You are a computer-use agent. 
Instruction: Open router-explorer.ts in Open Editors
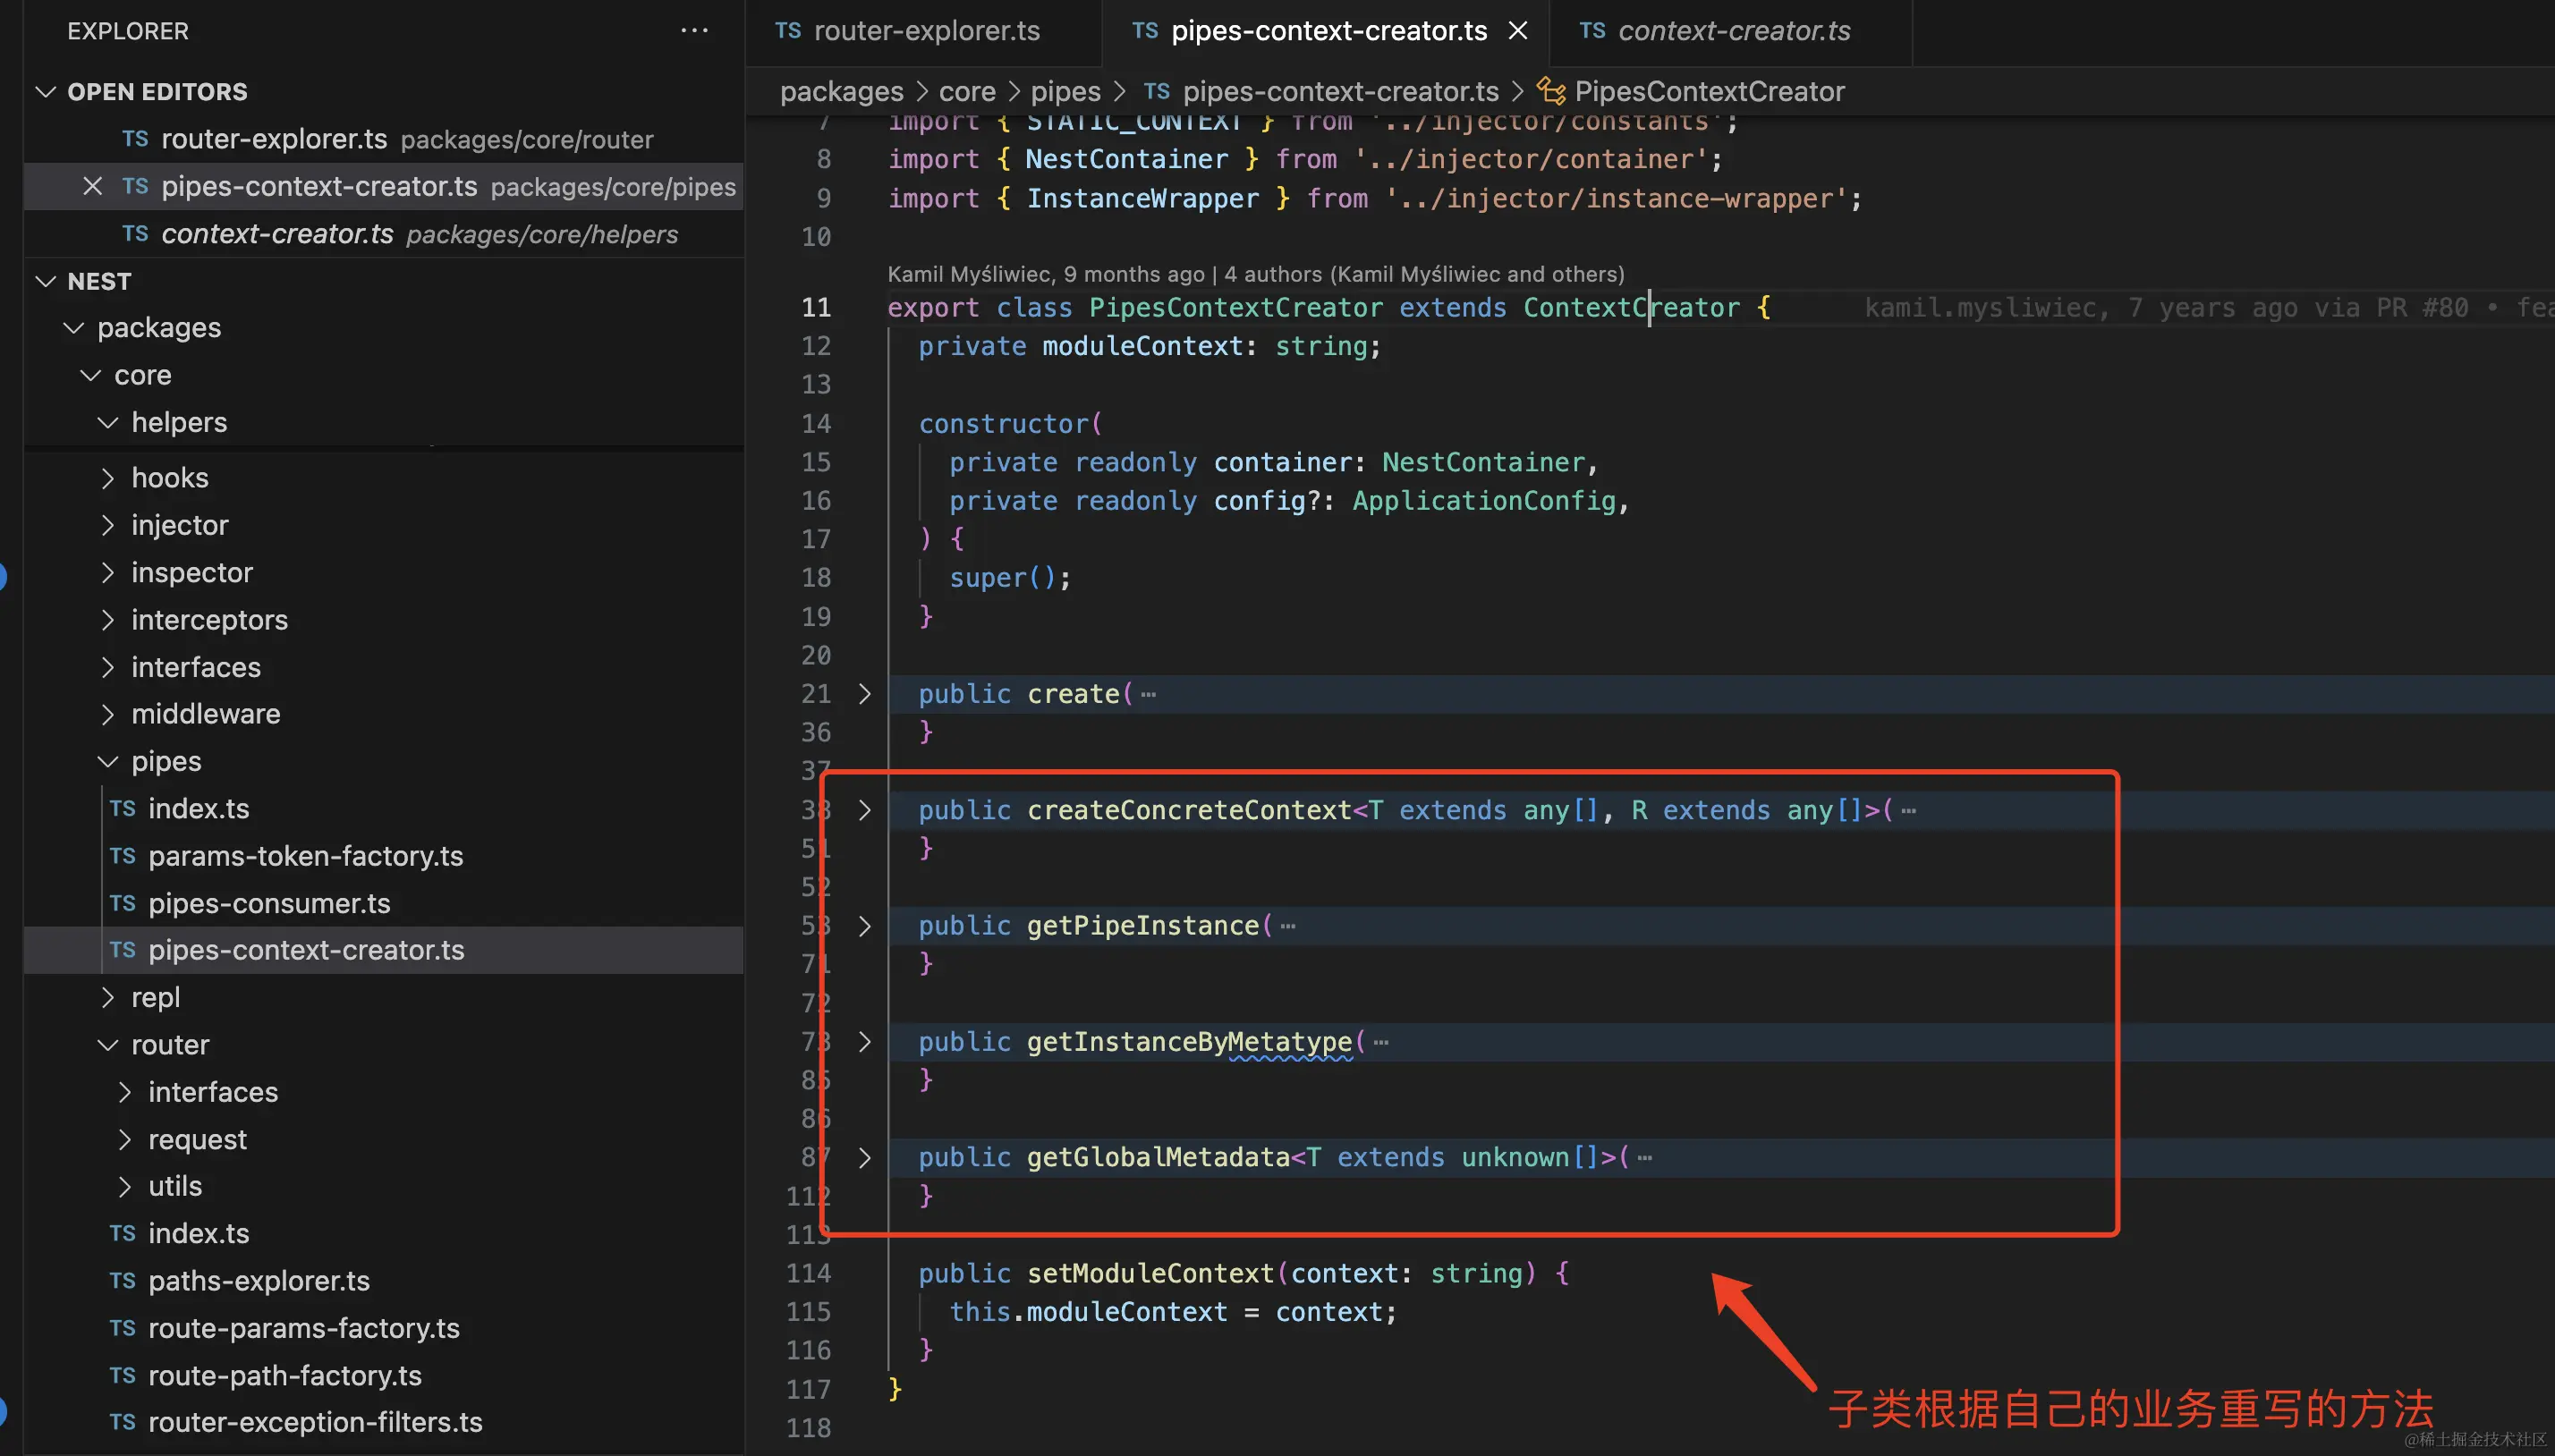(x=383, y=139)
